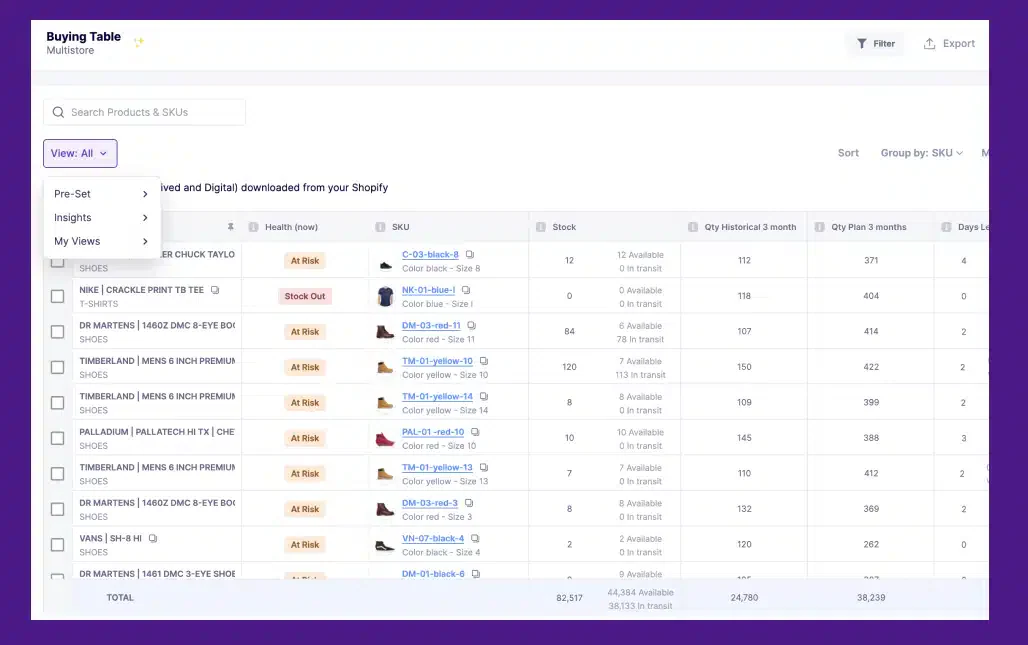Copy SKU TM-01-yellow-14 using its copy icon
1028x645 pixels.
tap(484, 396)
